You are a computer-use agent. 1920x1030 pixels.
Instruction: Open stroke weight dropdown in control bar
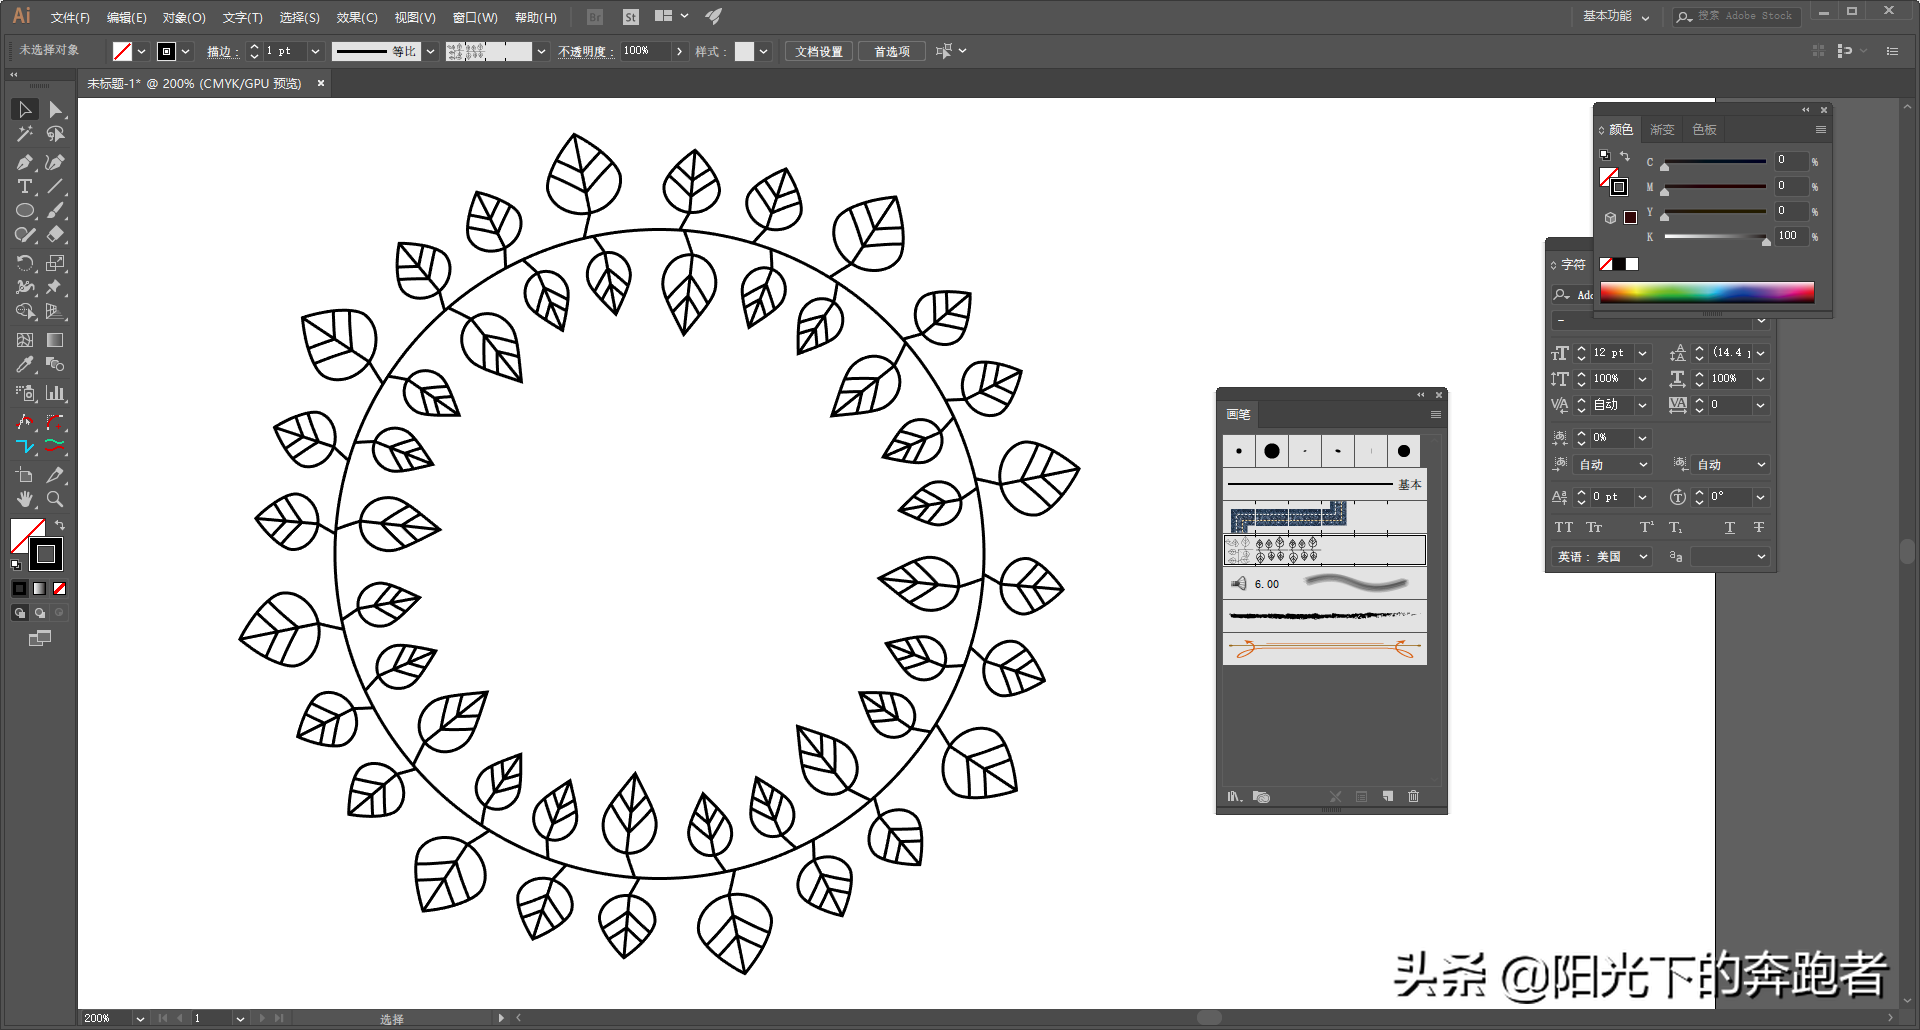click(x=316, y=51)
